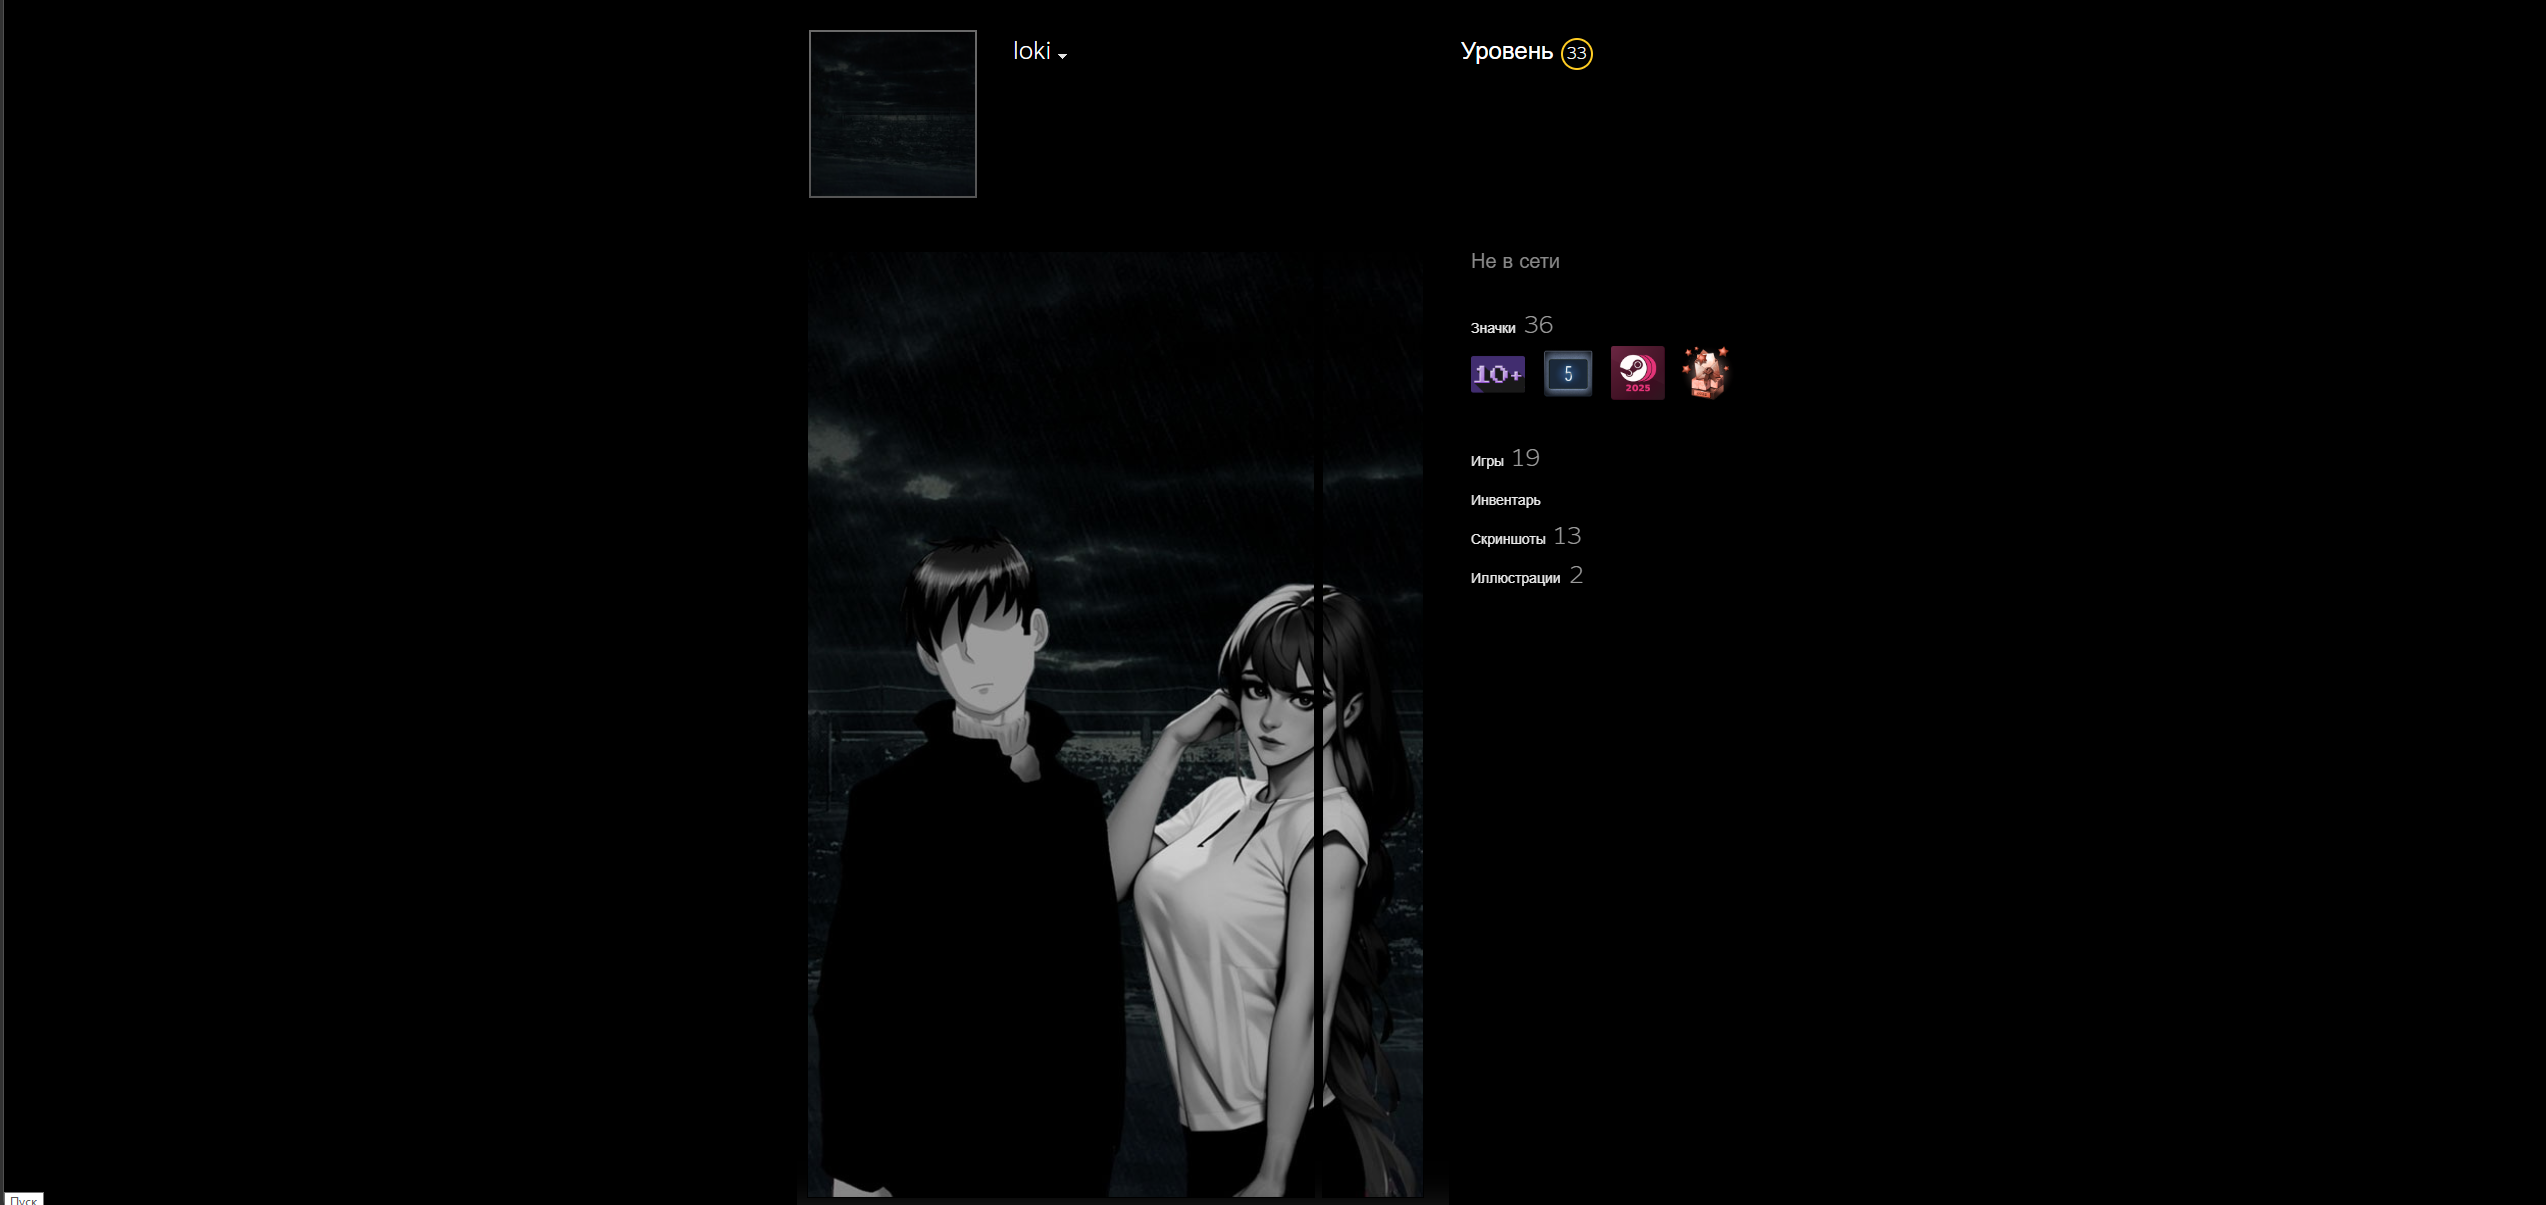Open the Steam 2025 badge

pyautogui.click(x=1637, y=373)
